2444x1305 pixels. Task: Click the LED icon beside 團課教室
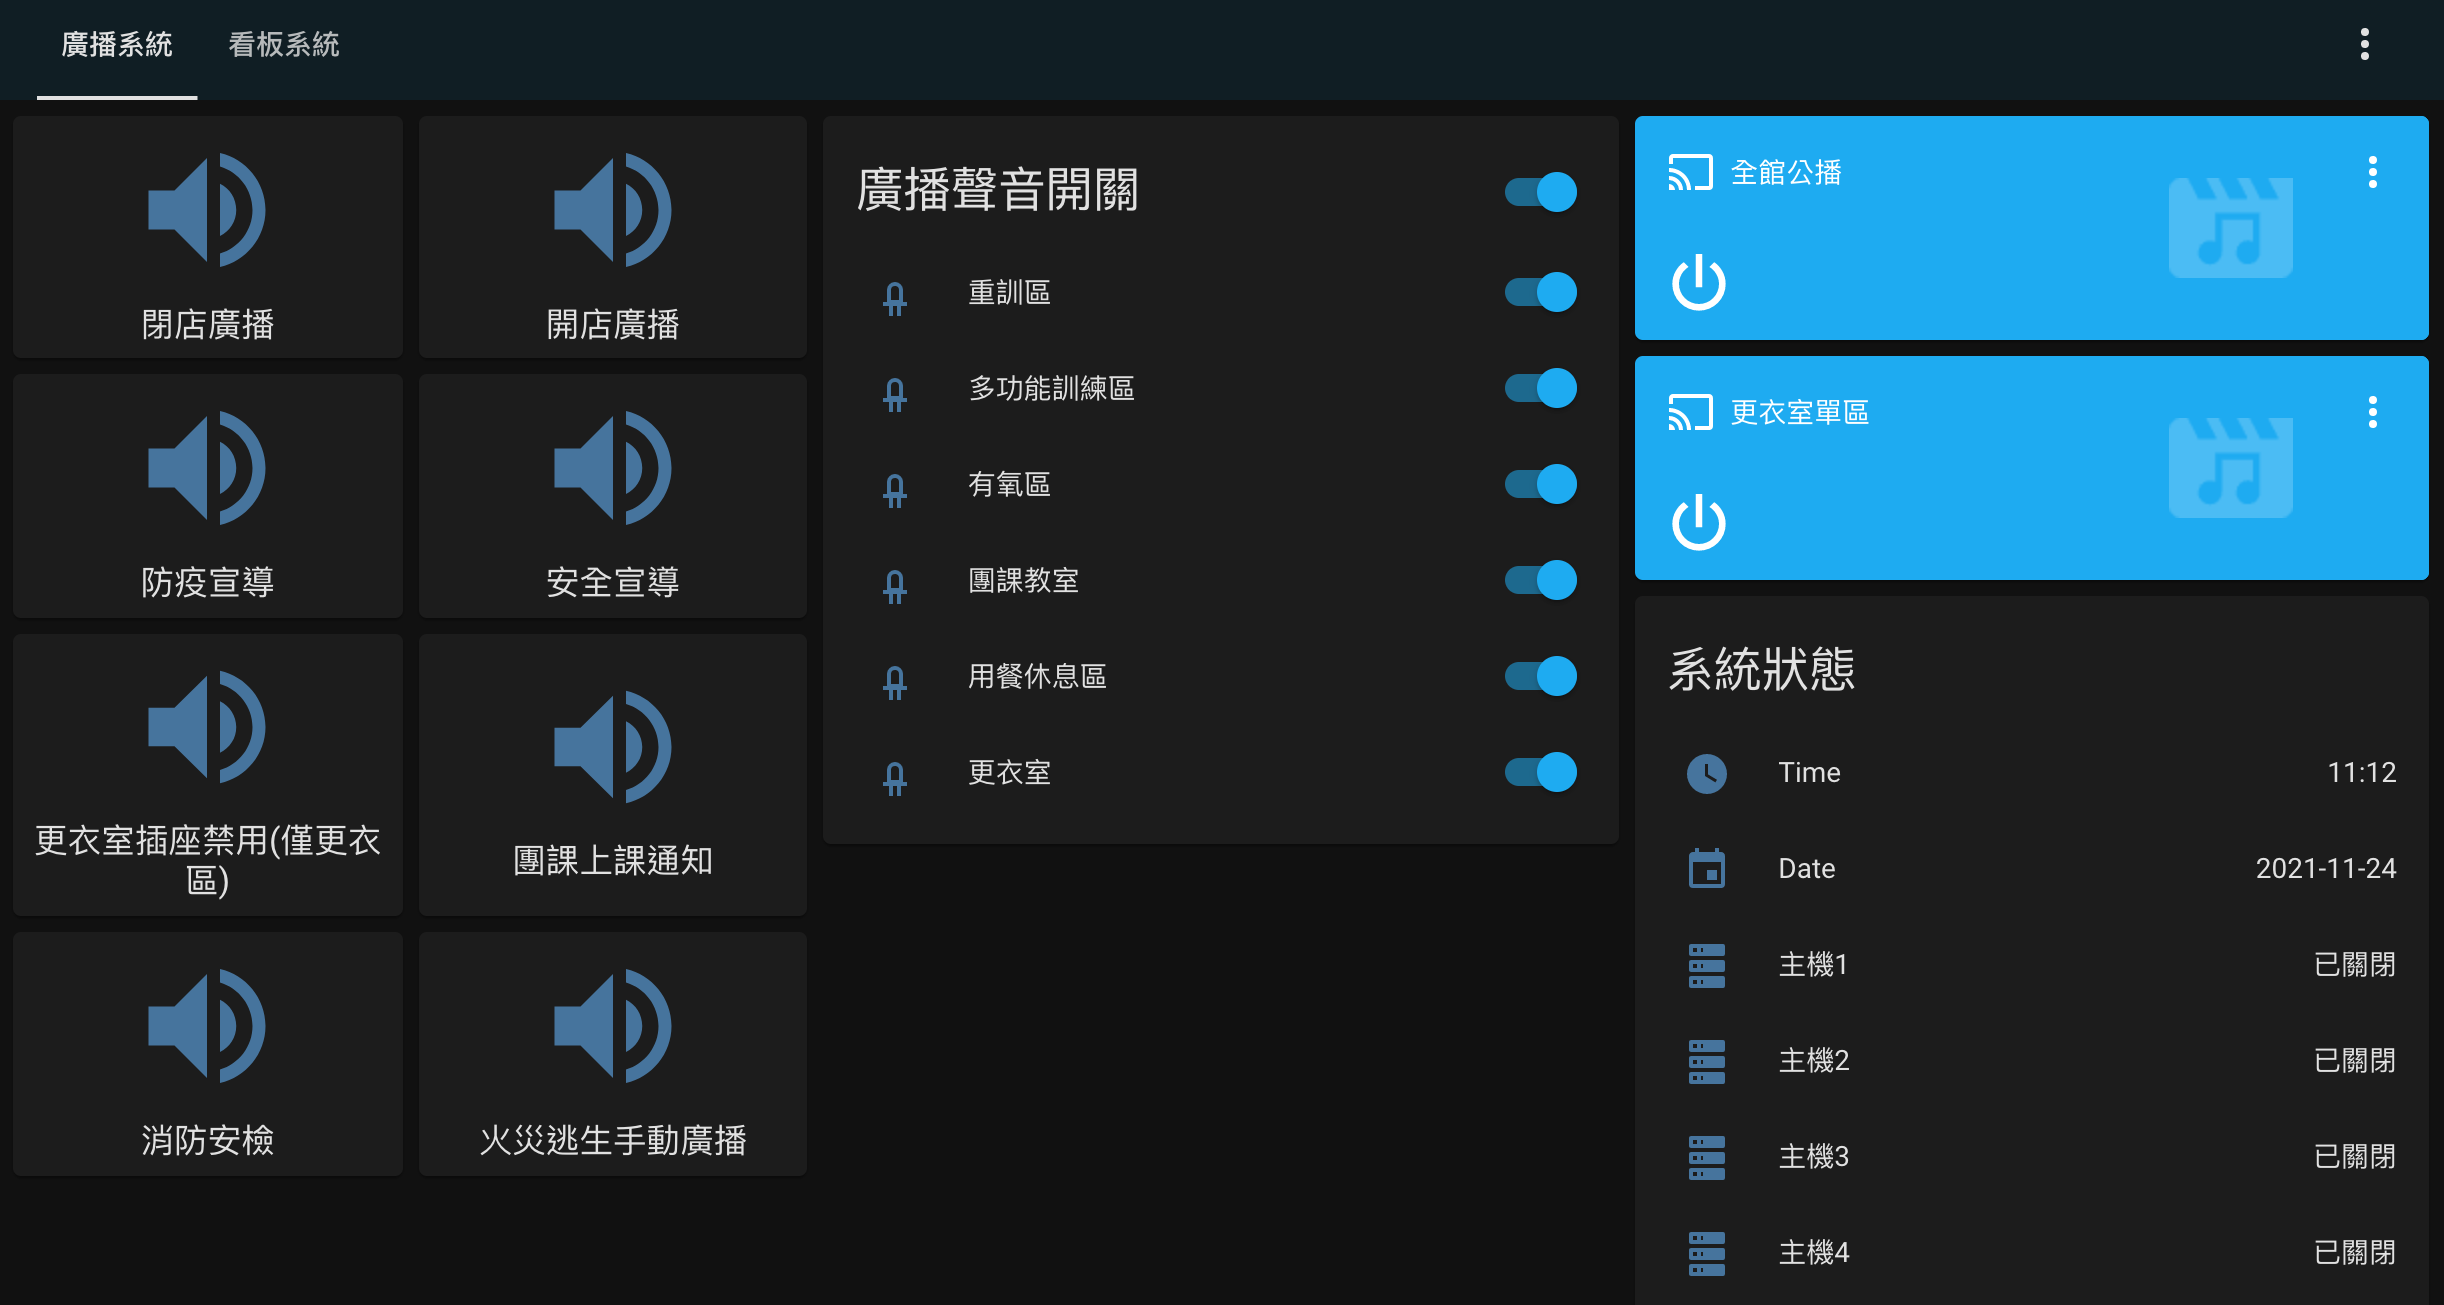(x=895, y=586)
